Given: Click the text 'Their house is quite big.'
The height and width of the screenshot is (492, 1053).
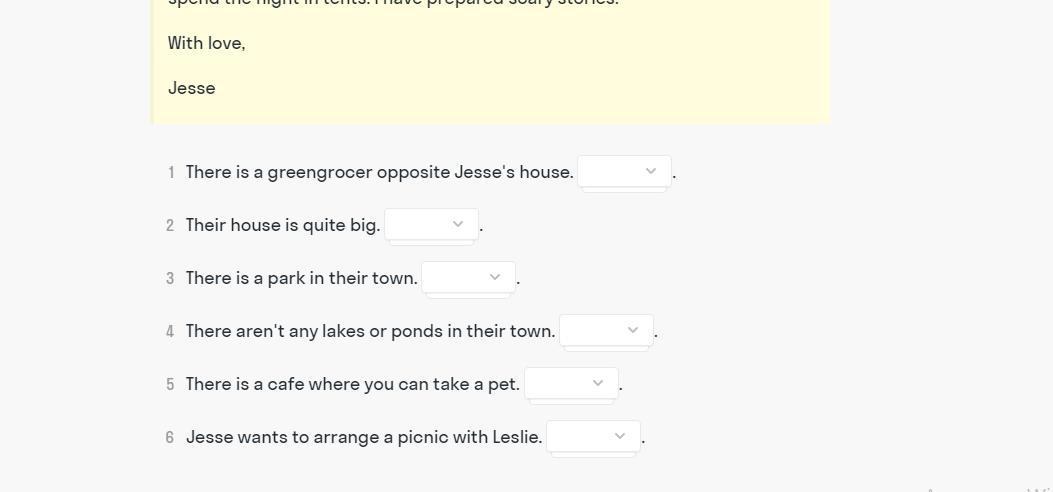Looking at the screenshot, I should tap(283, 225).
